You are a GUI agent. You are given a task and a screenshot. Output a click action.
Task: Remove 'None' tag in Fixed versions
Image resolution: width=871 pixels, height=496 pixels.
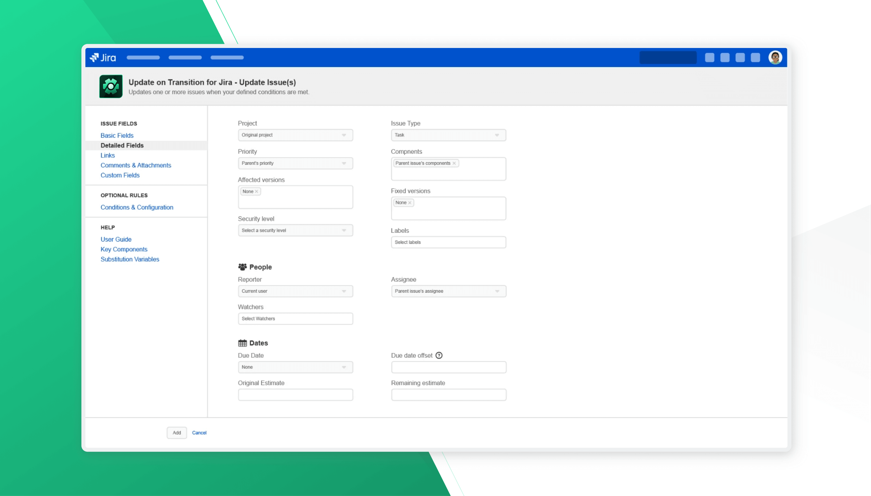410,203
